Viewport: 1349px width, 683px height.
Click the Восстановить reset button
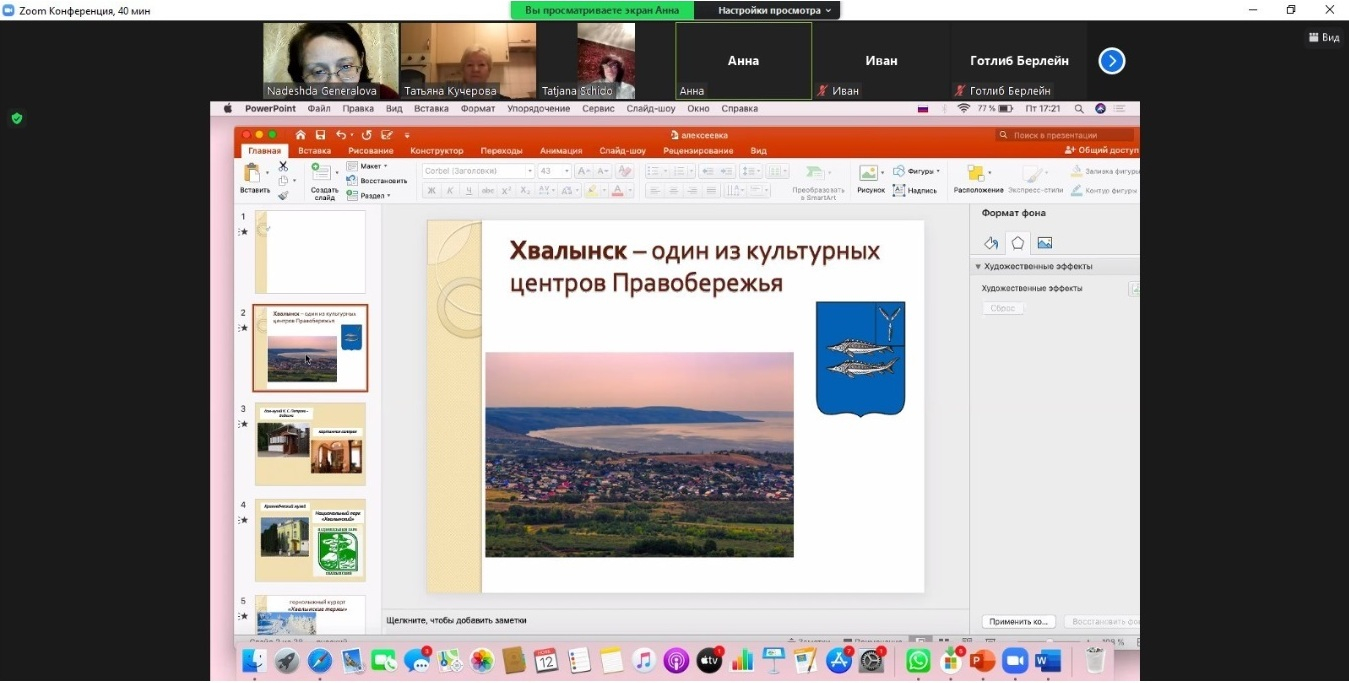pos(377,181)
